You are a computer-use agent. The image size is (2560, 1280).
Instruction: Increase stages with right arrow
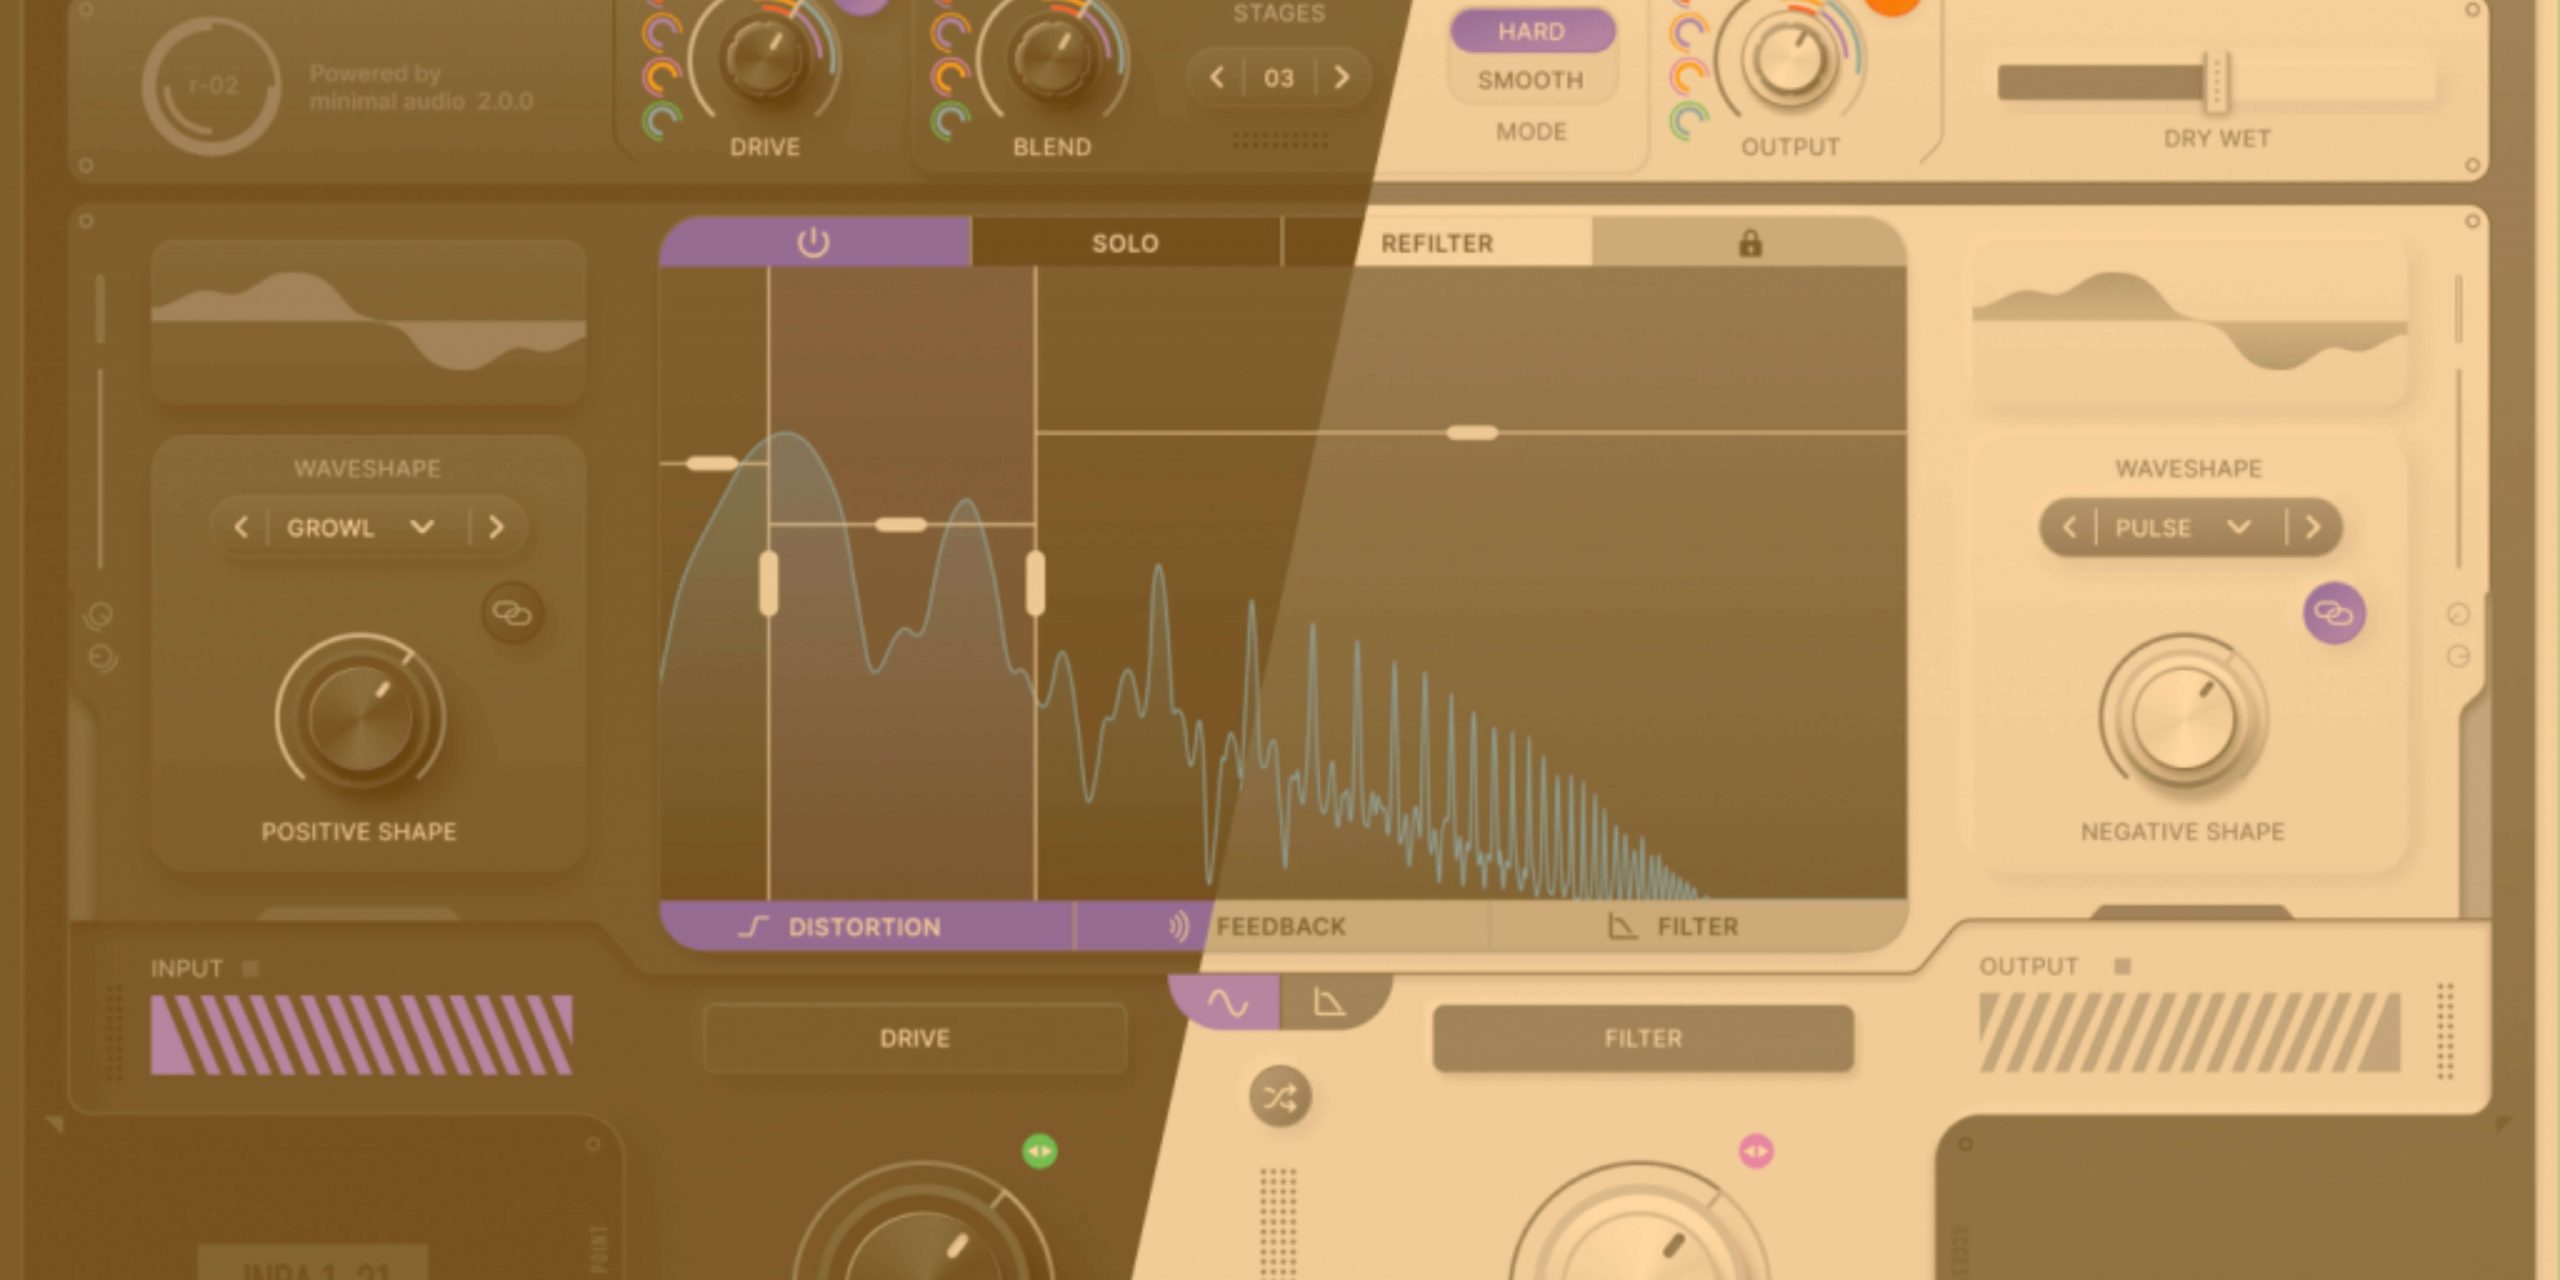point(1342,77)
